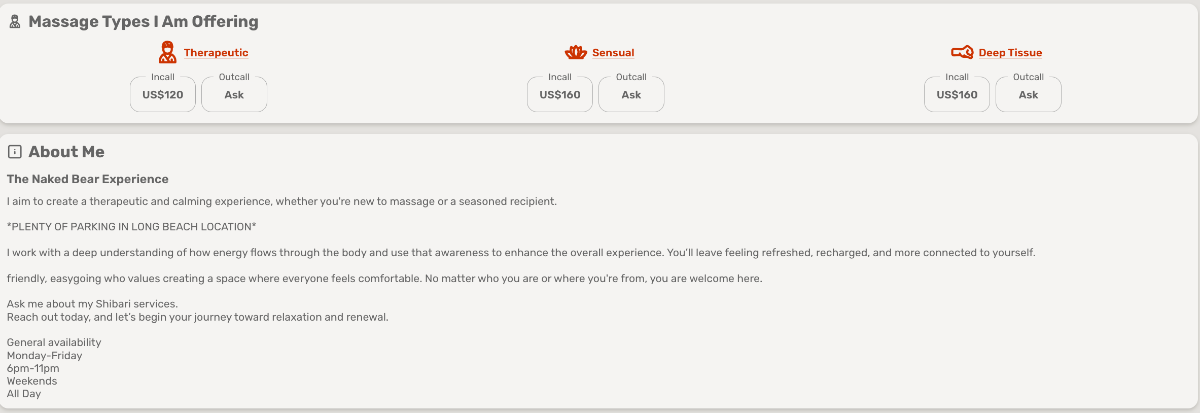This screenshot has width=1200, height=413.
Task: Click the Shibari services sentence
Action: tap(92, 304)
